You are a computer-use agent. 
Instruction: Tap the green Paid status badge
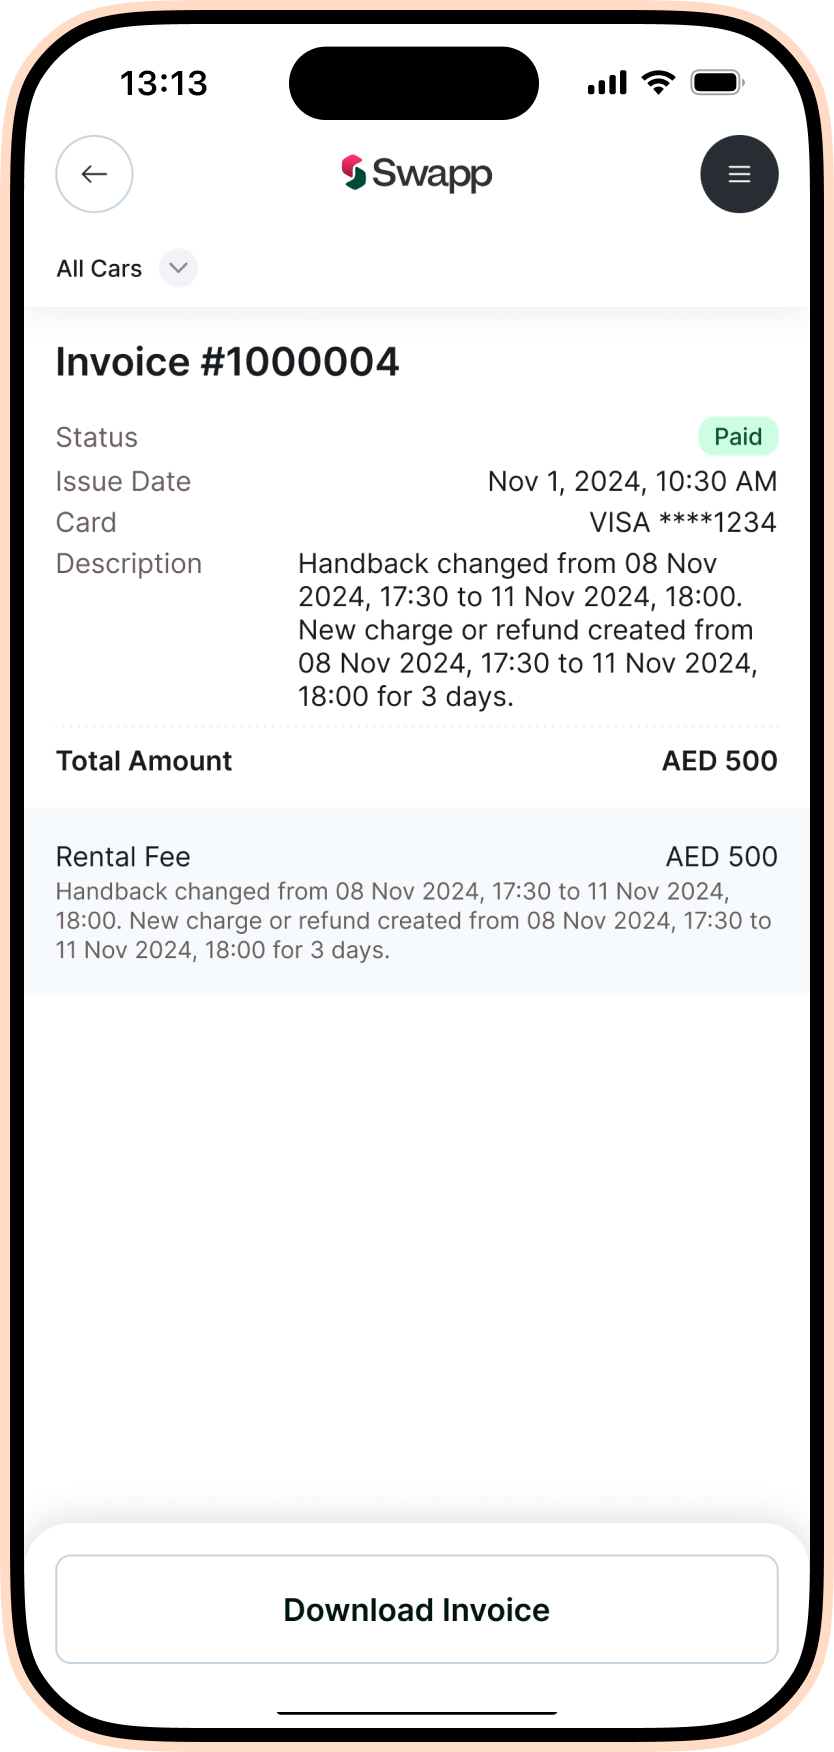coord(738,437)
